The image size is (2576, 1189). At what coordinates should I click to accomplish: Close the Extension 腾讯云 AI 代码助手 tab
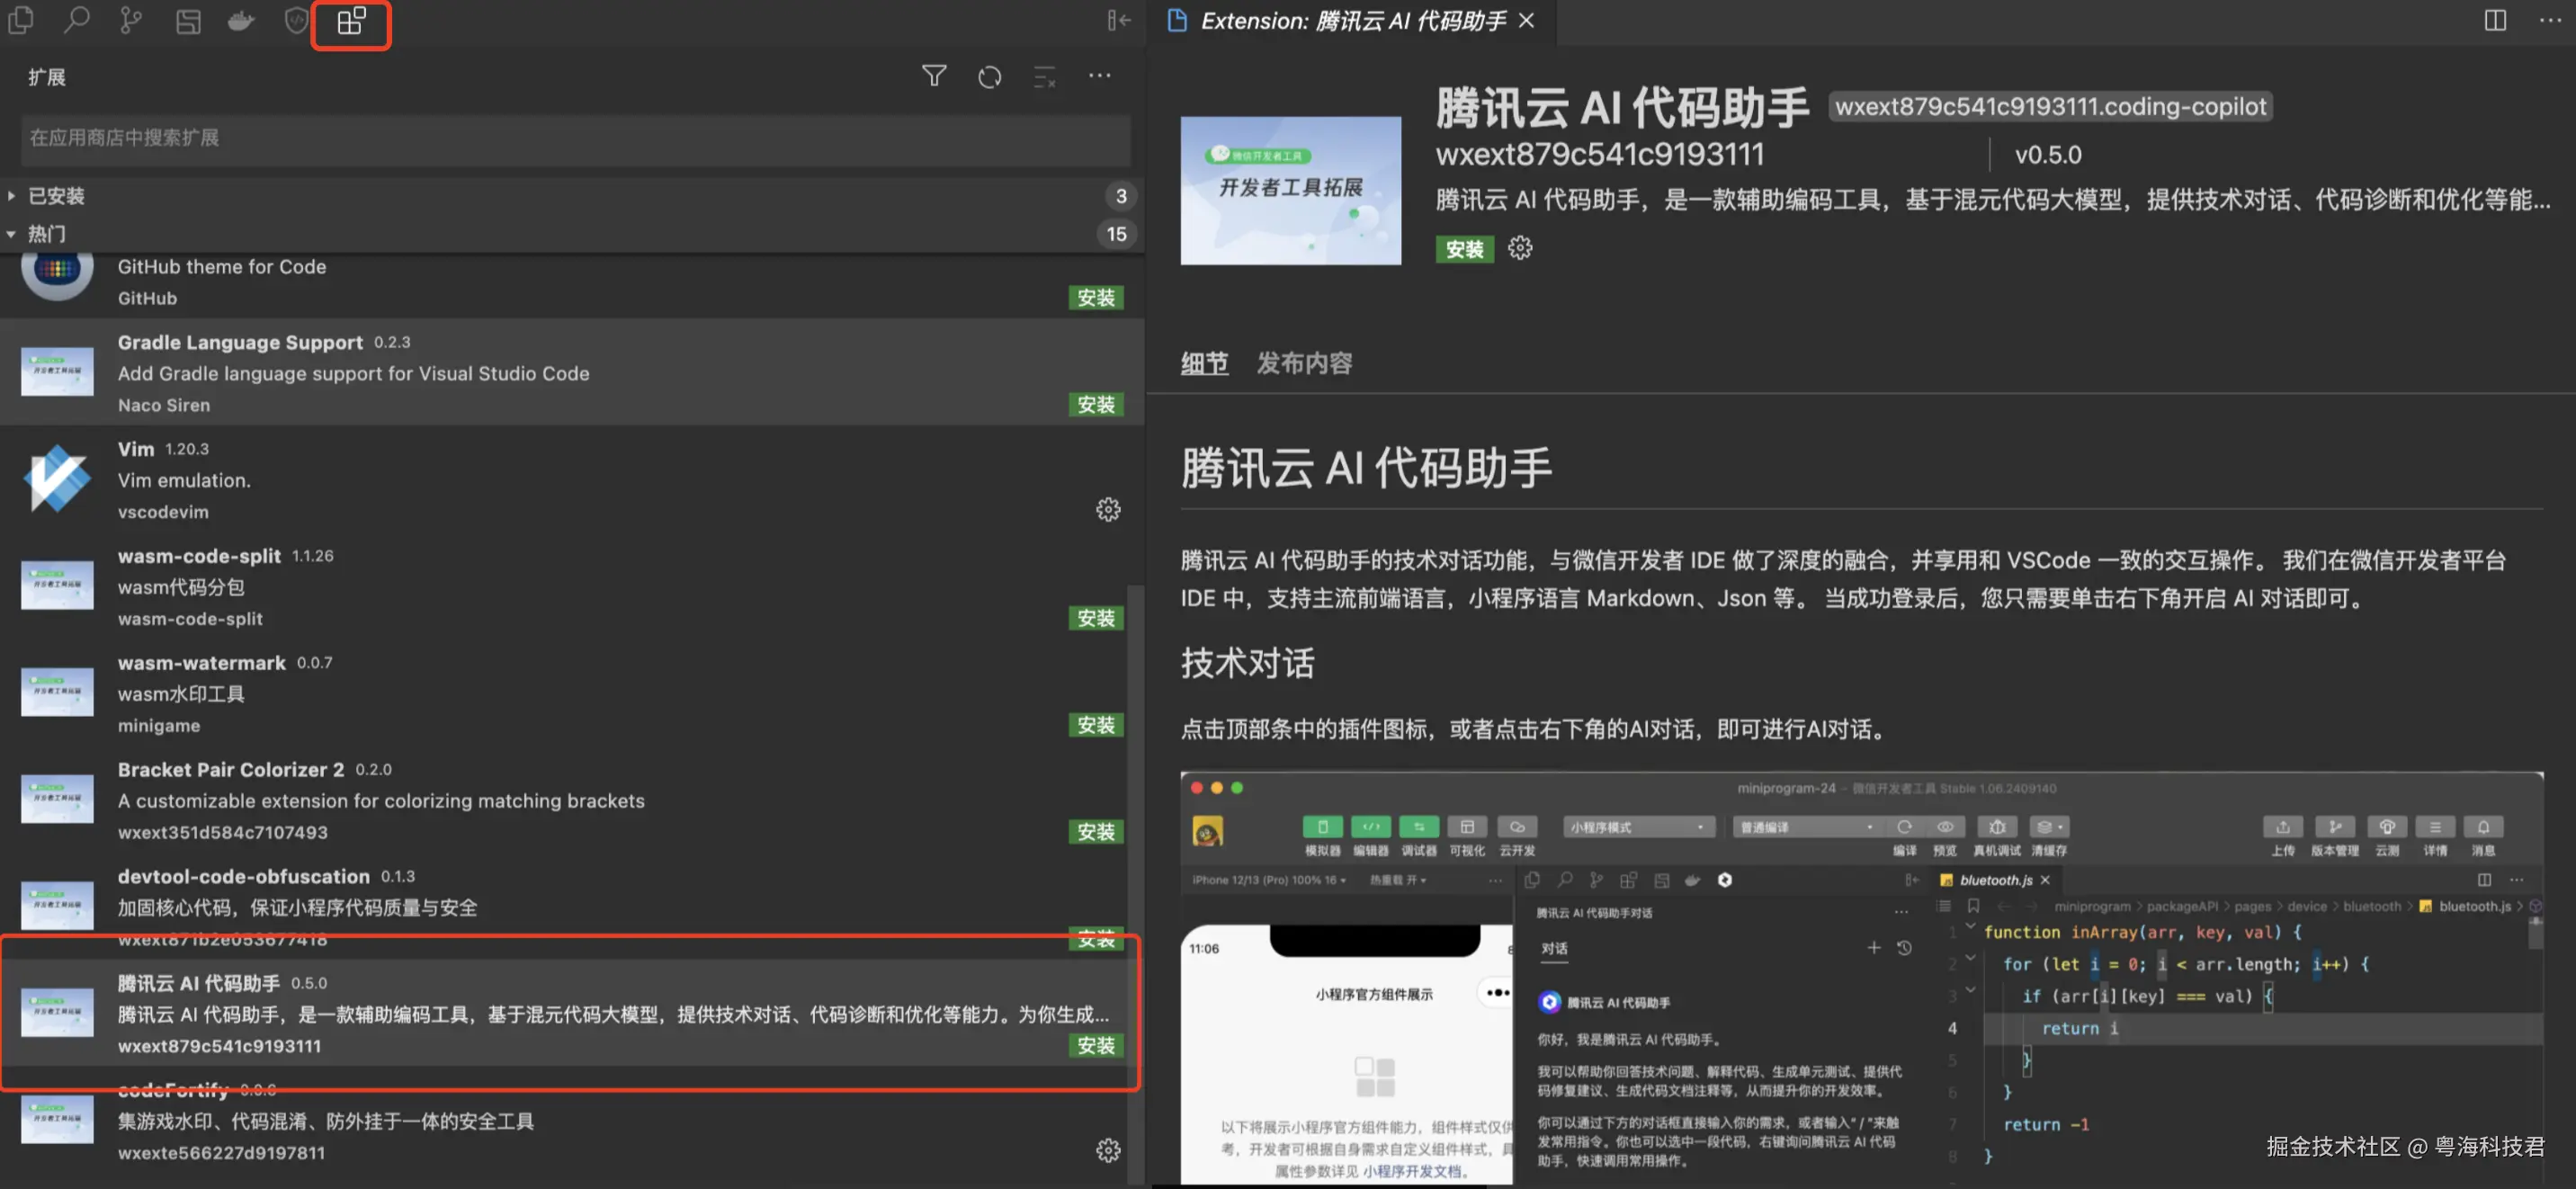click(x=1526, y=21)
